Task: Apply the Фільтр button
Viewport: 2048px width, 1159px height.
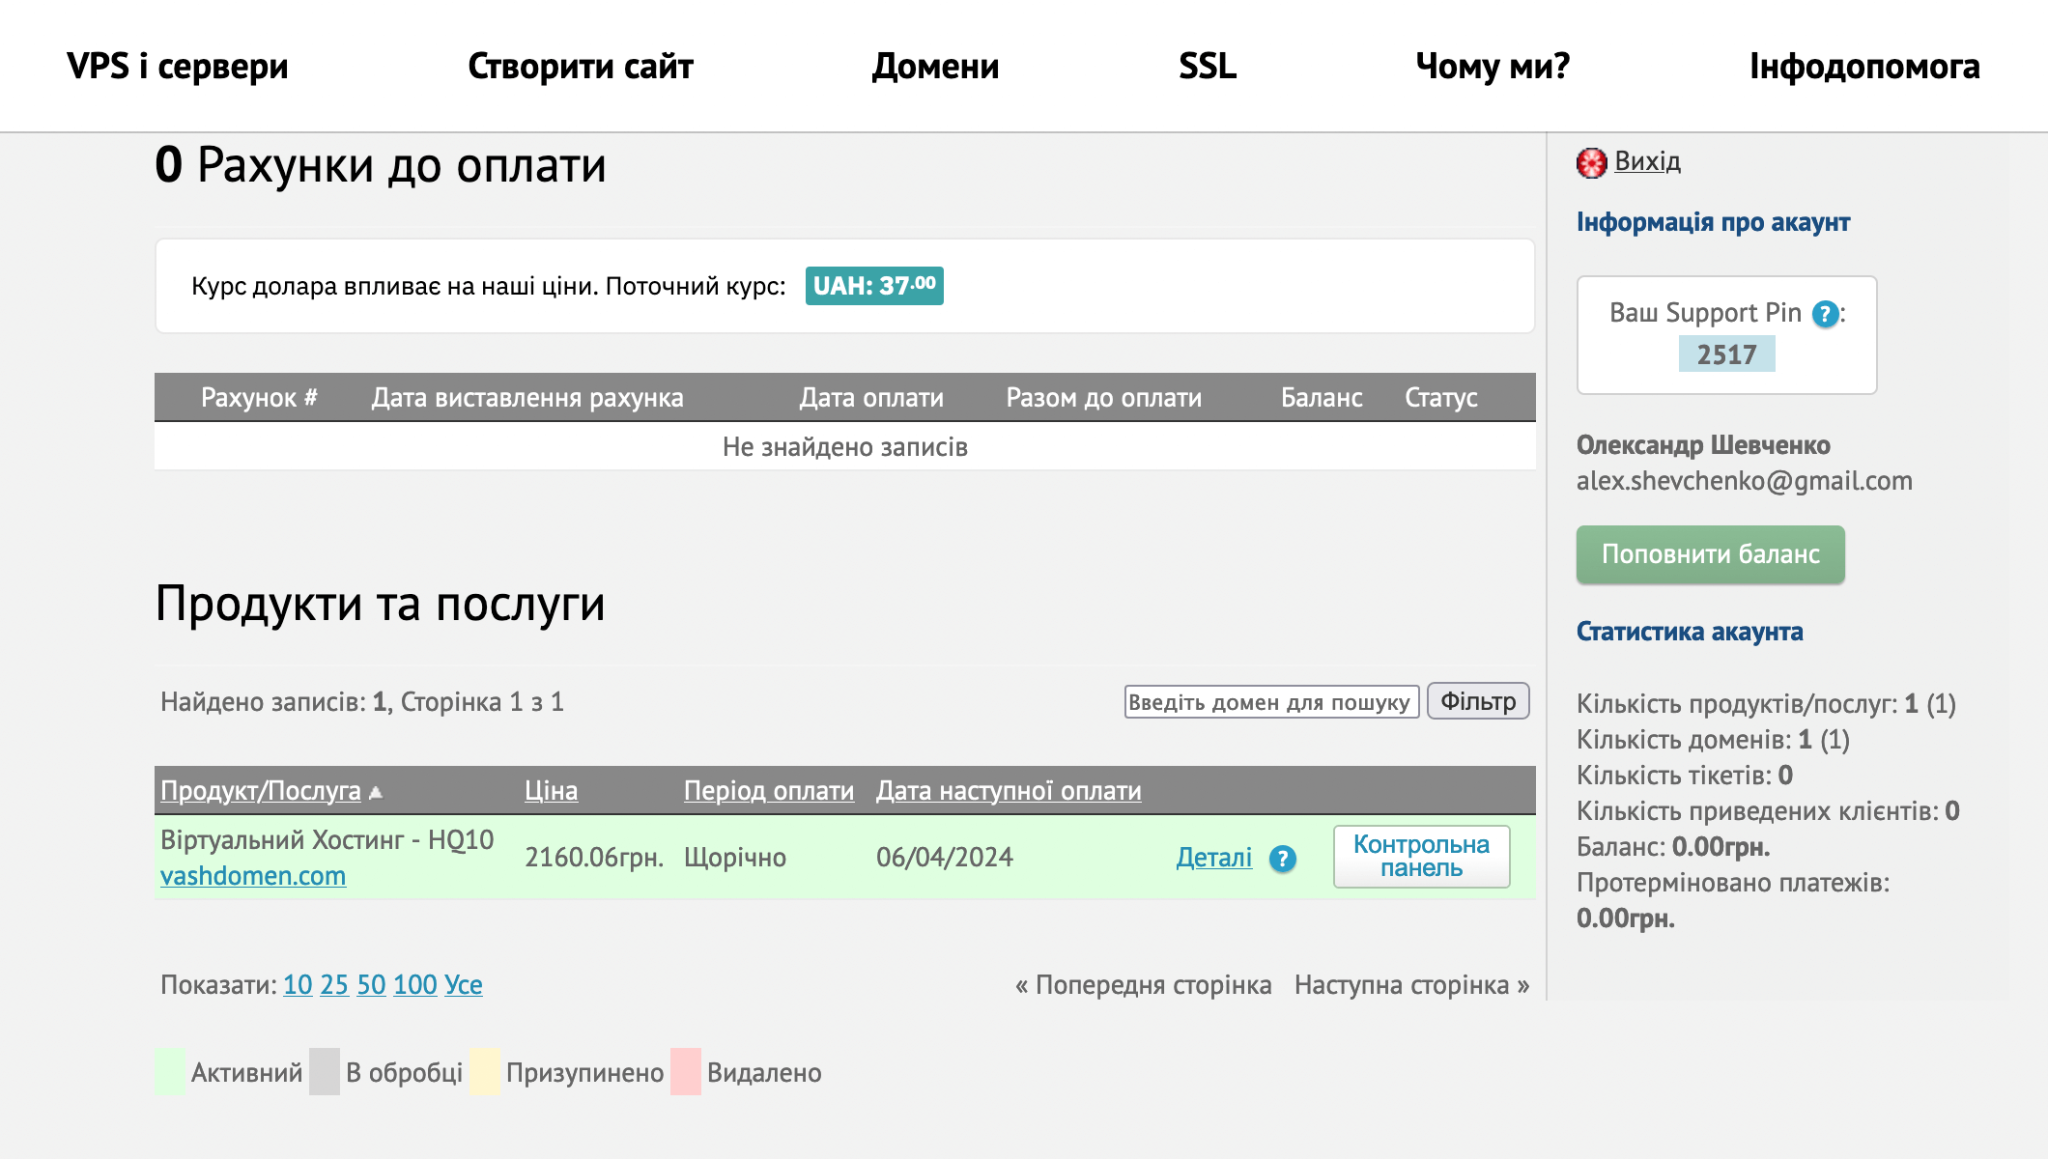Action: pyautogui.click(x=1477, y=701)
